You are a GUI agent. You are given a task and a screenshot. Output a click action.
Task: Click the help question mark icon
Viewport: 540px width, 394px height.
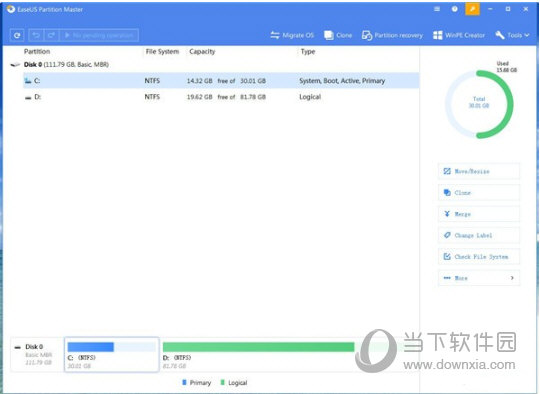pos(455,9)
